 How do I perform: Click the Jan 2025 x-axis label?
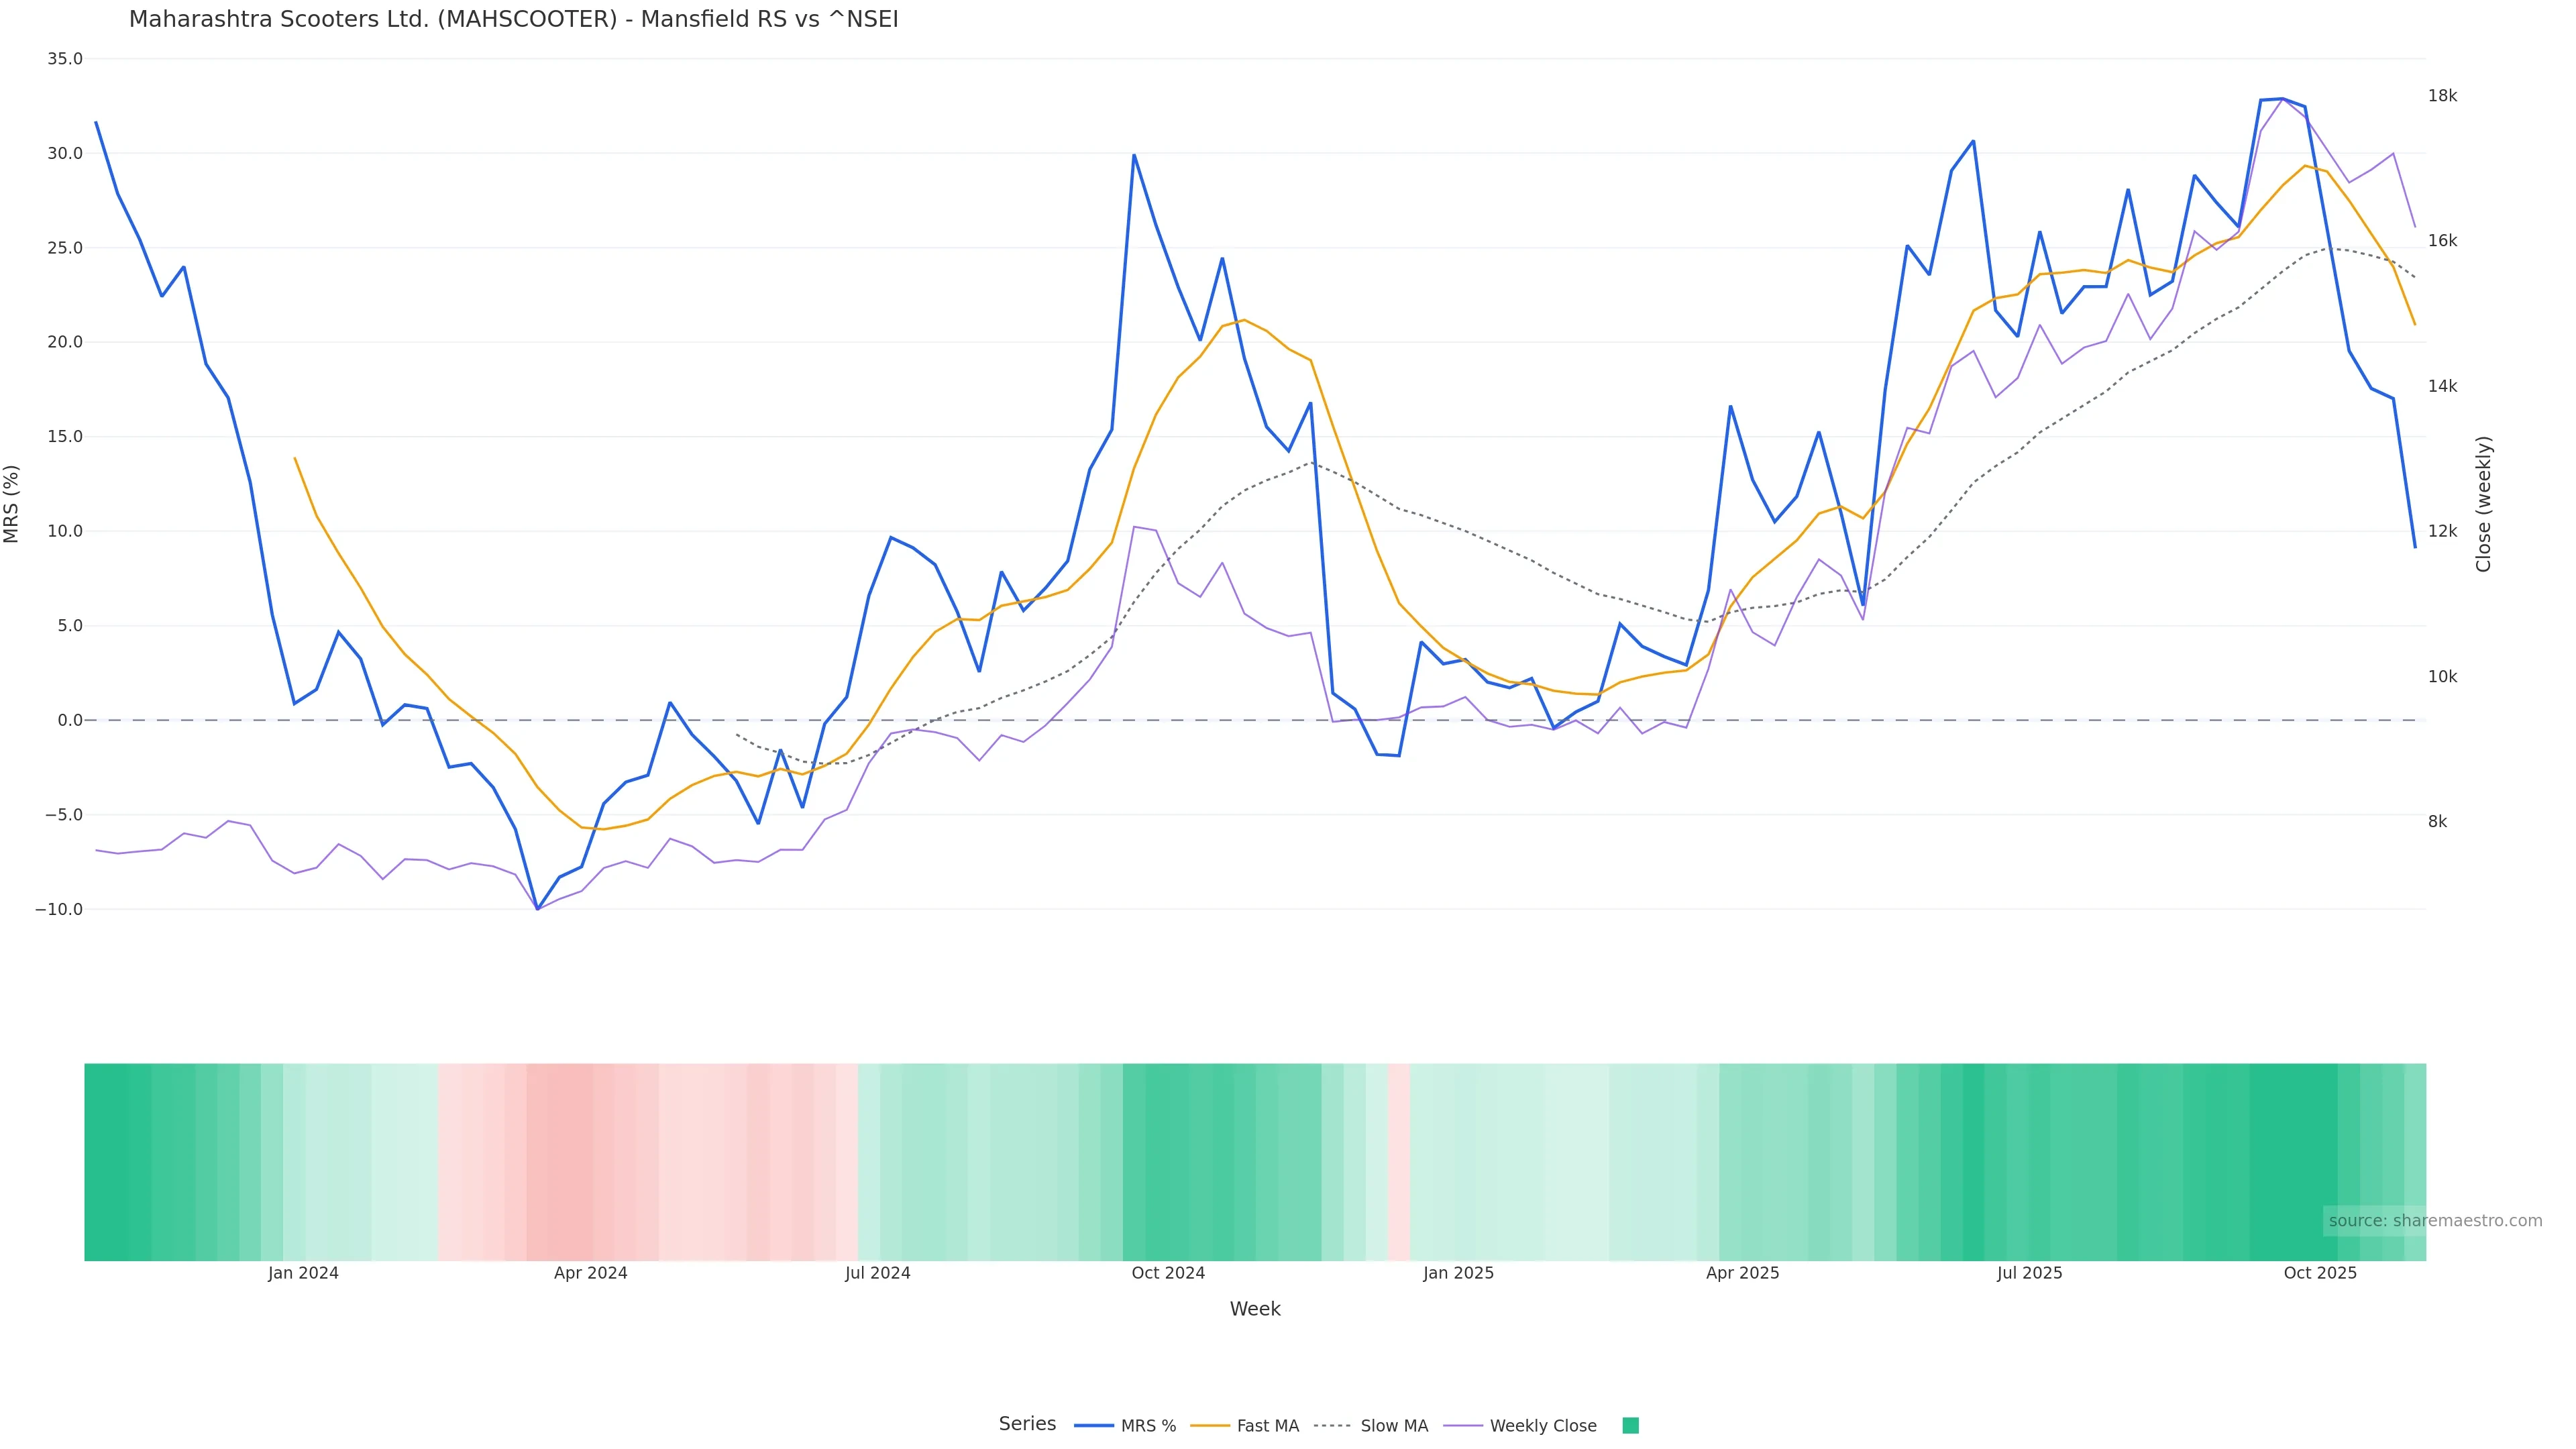tap(1458, 1273)
